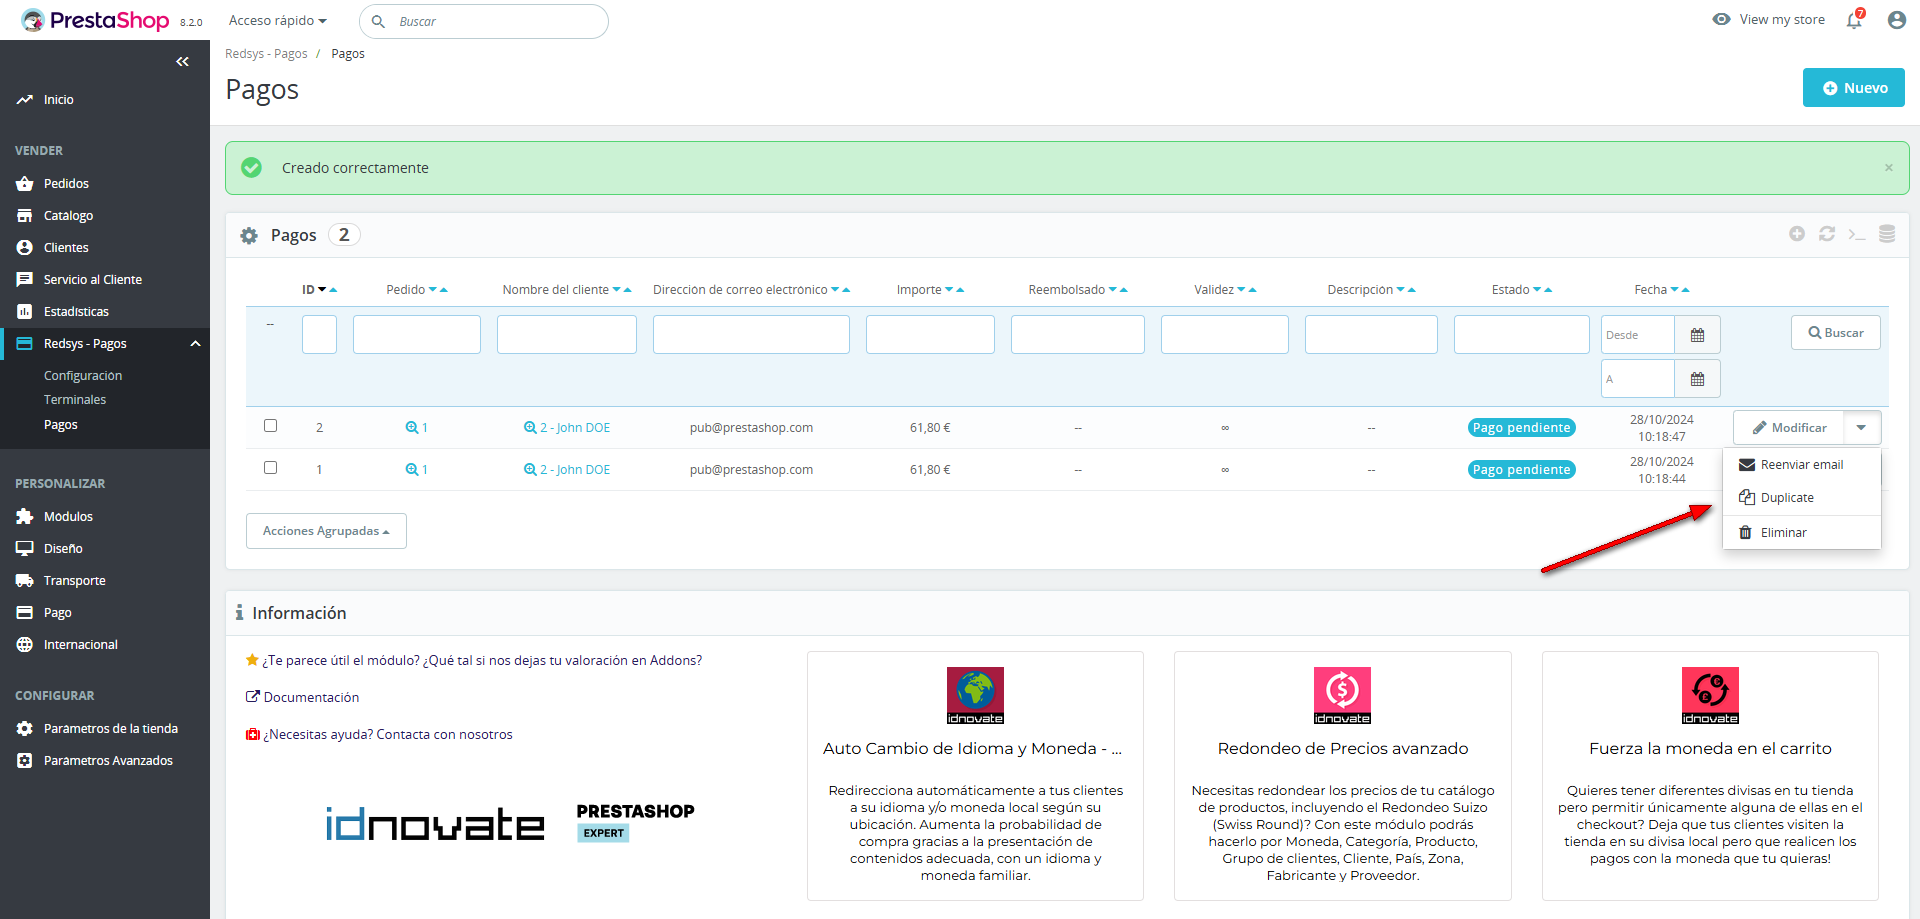Click the Addons rating request link
The image size is (1920, 919).
click(x=482, y=661)
